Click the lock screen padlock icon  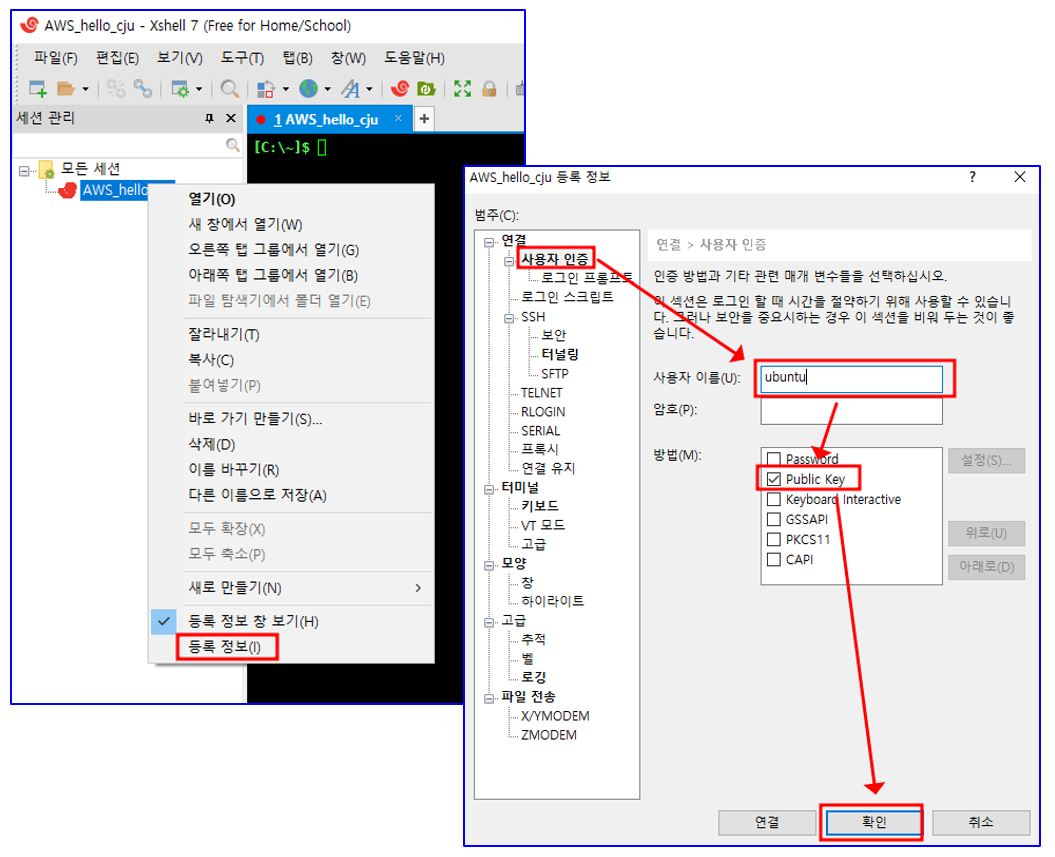tap(489, 88)
